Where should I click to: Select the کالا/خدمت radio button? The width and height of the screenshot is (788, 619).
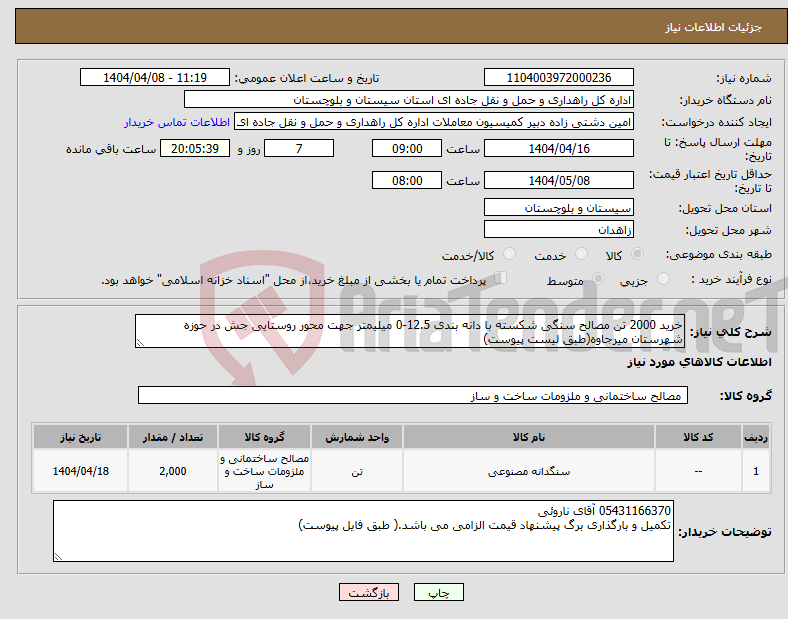[x=509, y=254]
